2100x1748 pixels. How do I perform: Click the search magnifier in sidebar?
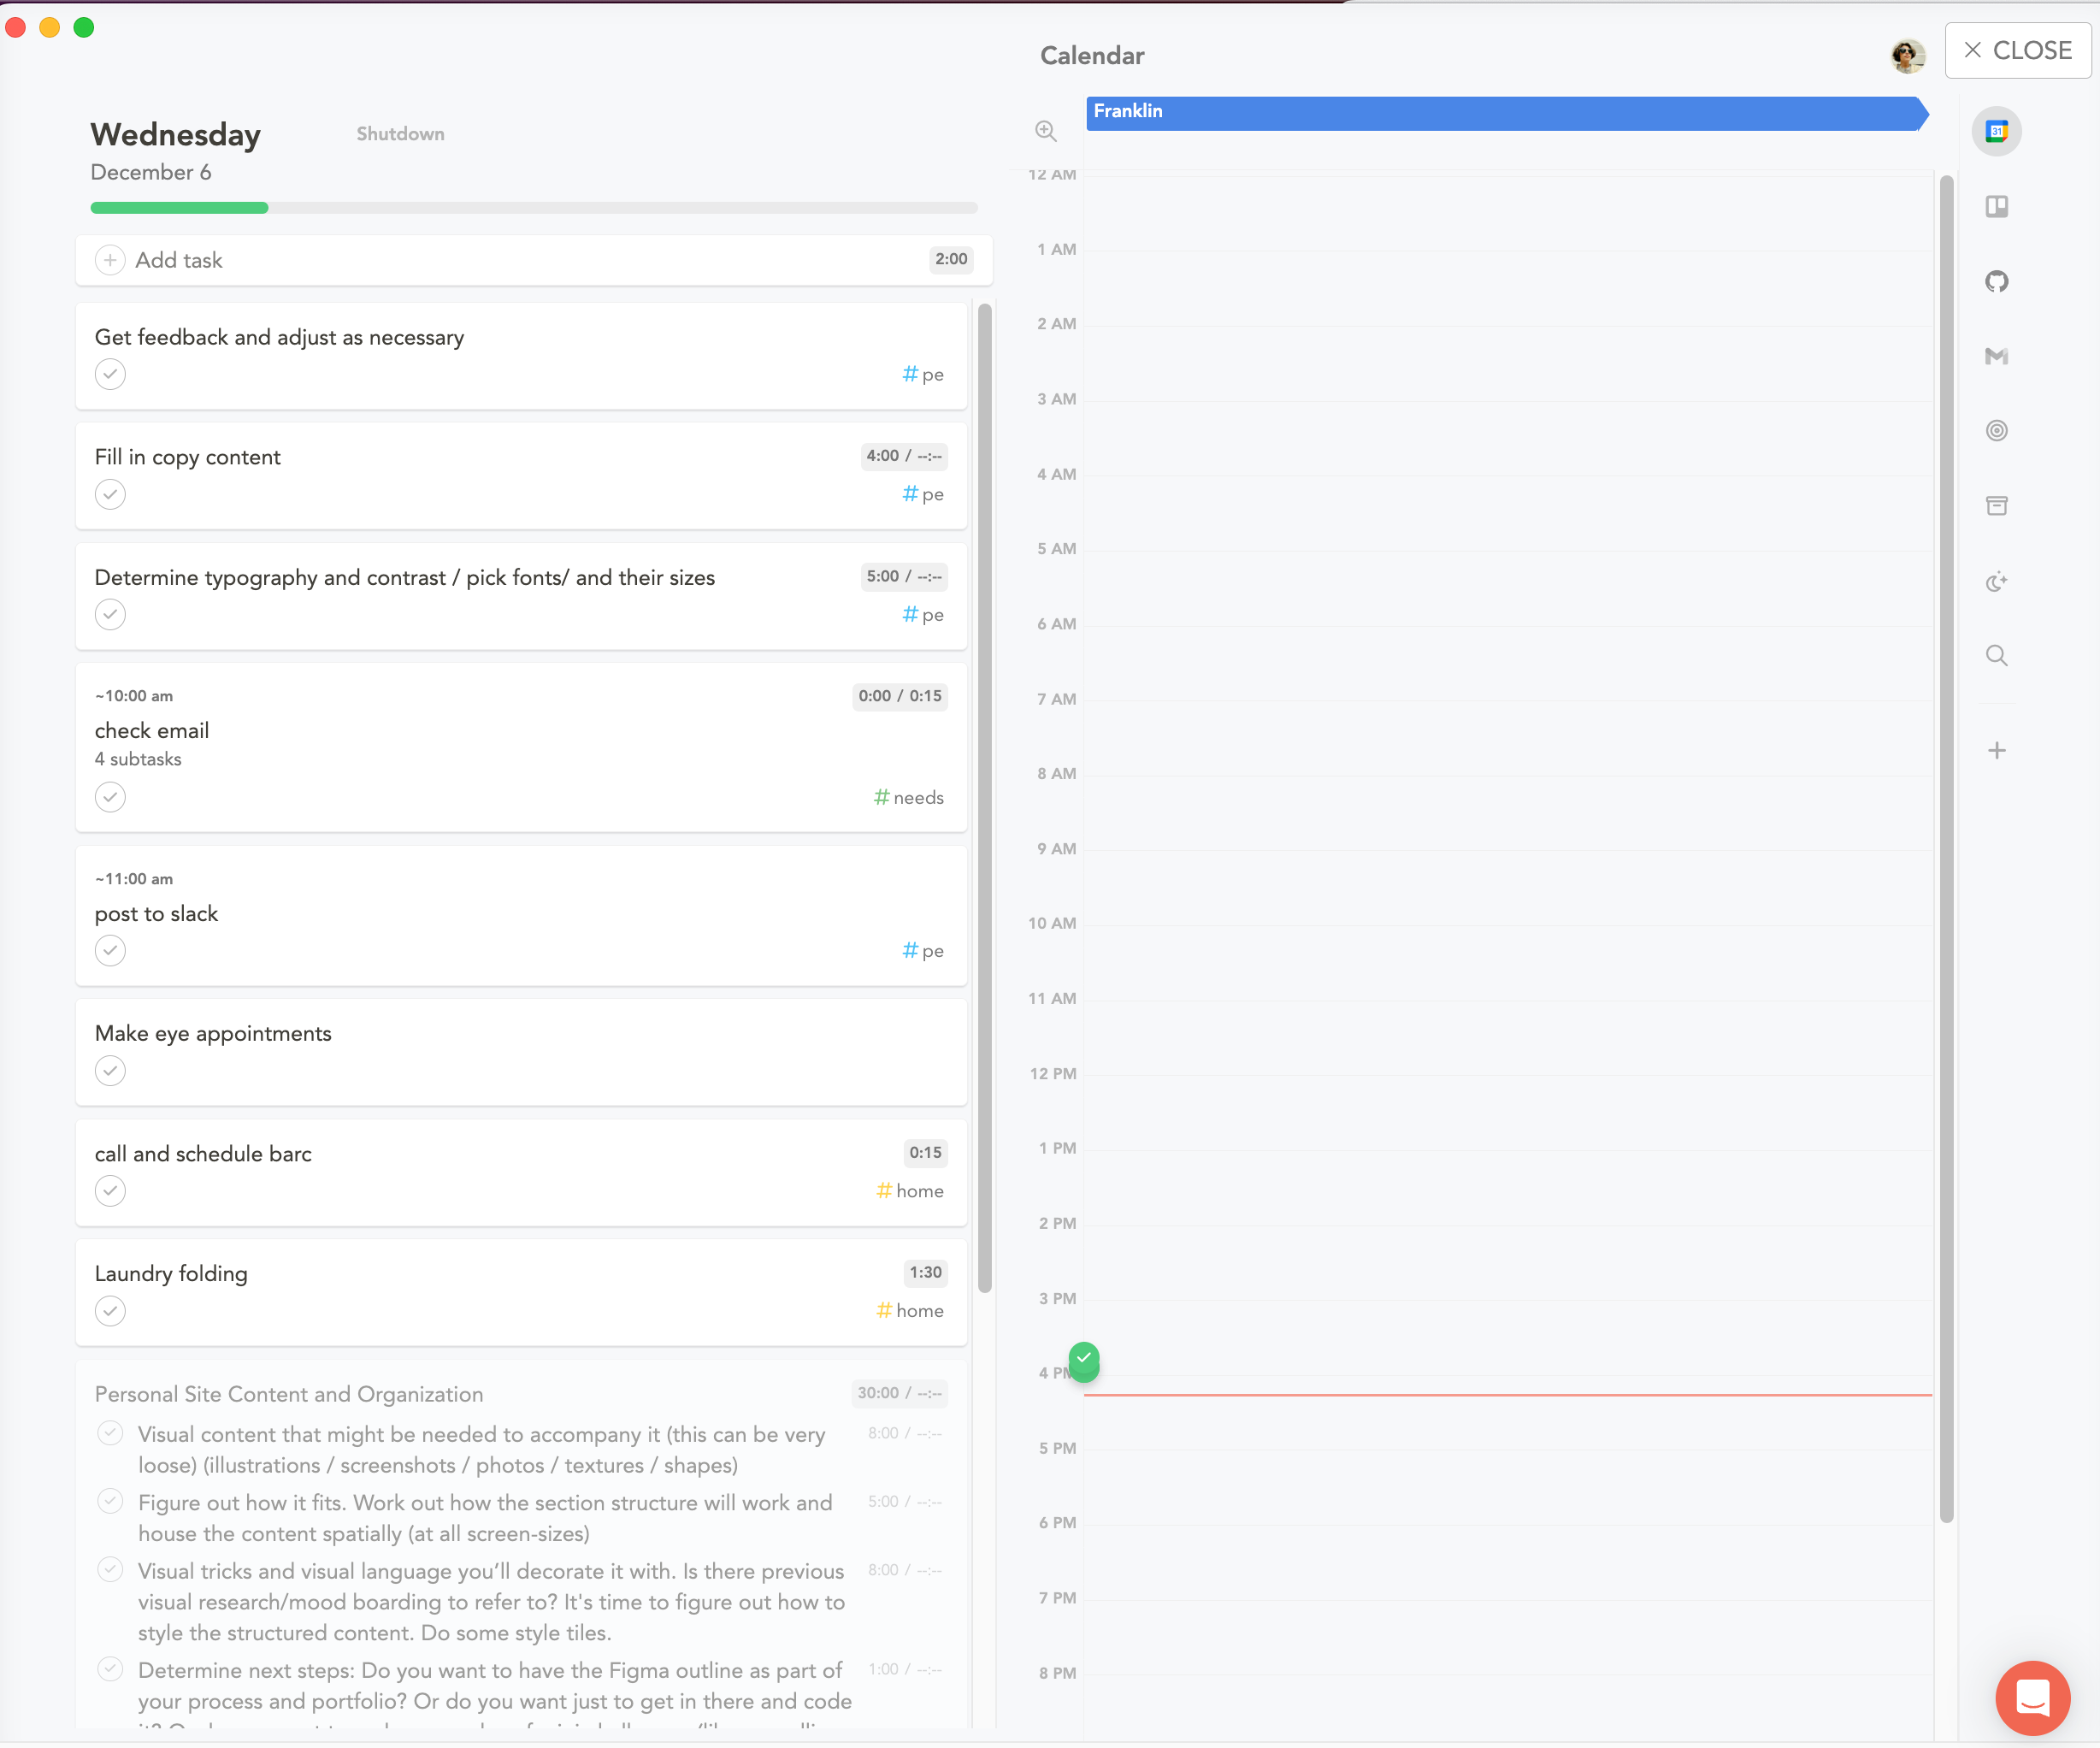[x=1996, y=656]
